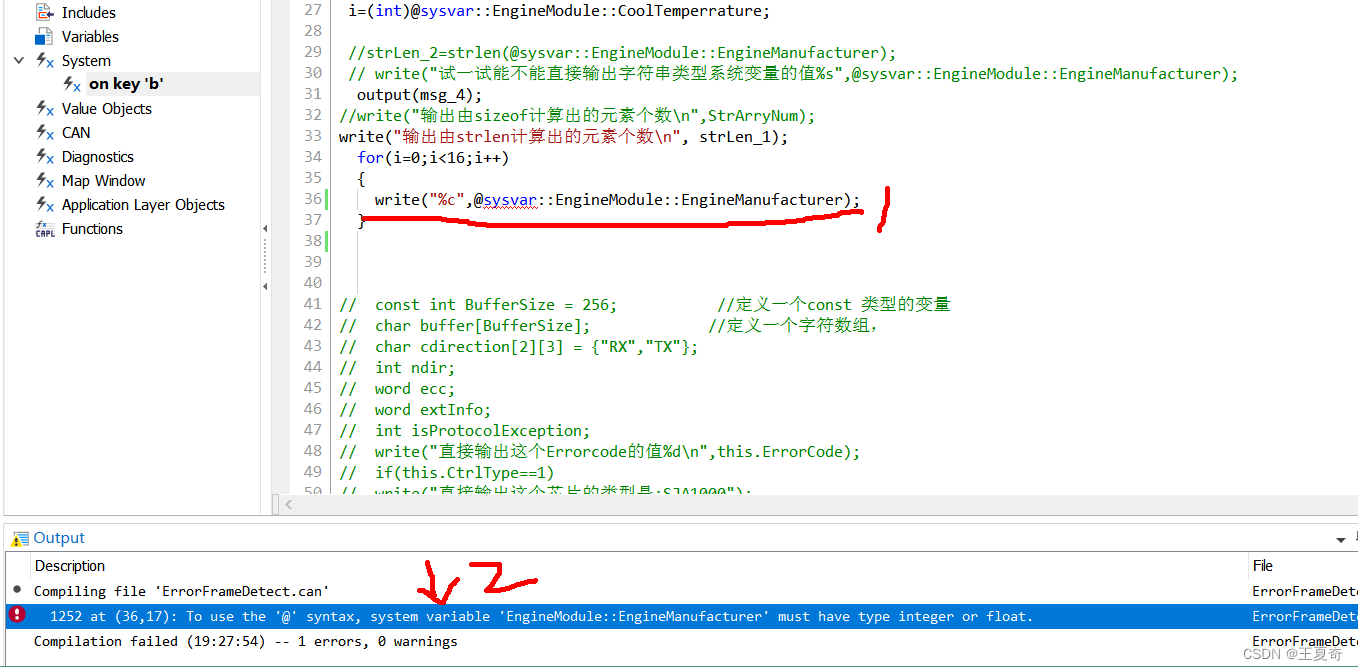Select the Includes tree node

click(x=88, y=13)
